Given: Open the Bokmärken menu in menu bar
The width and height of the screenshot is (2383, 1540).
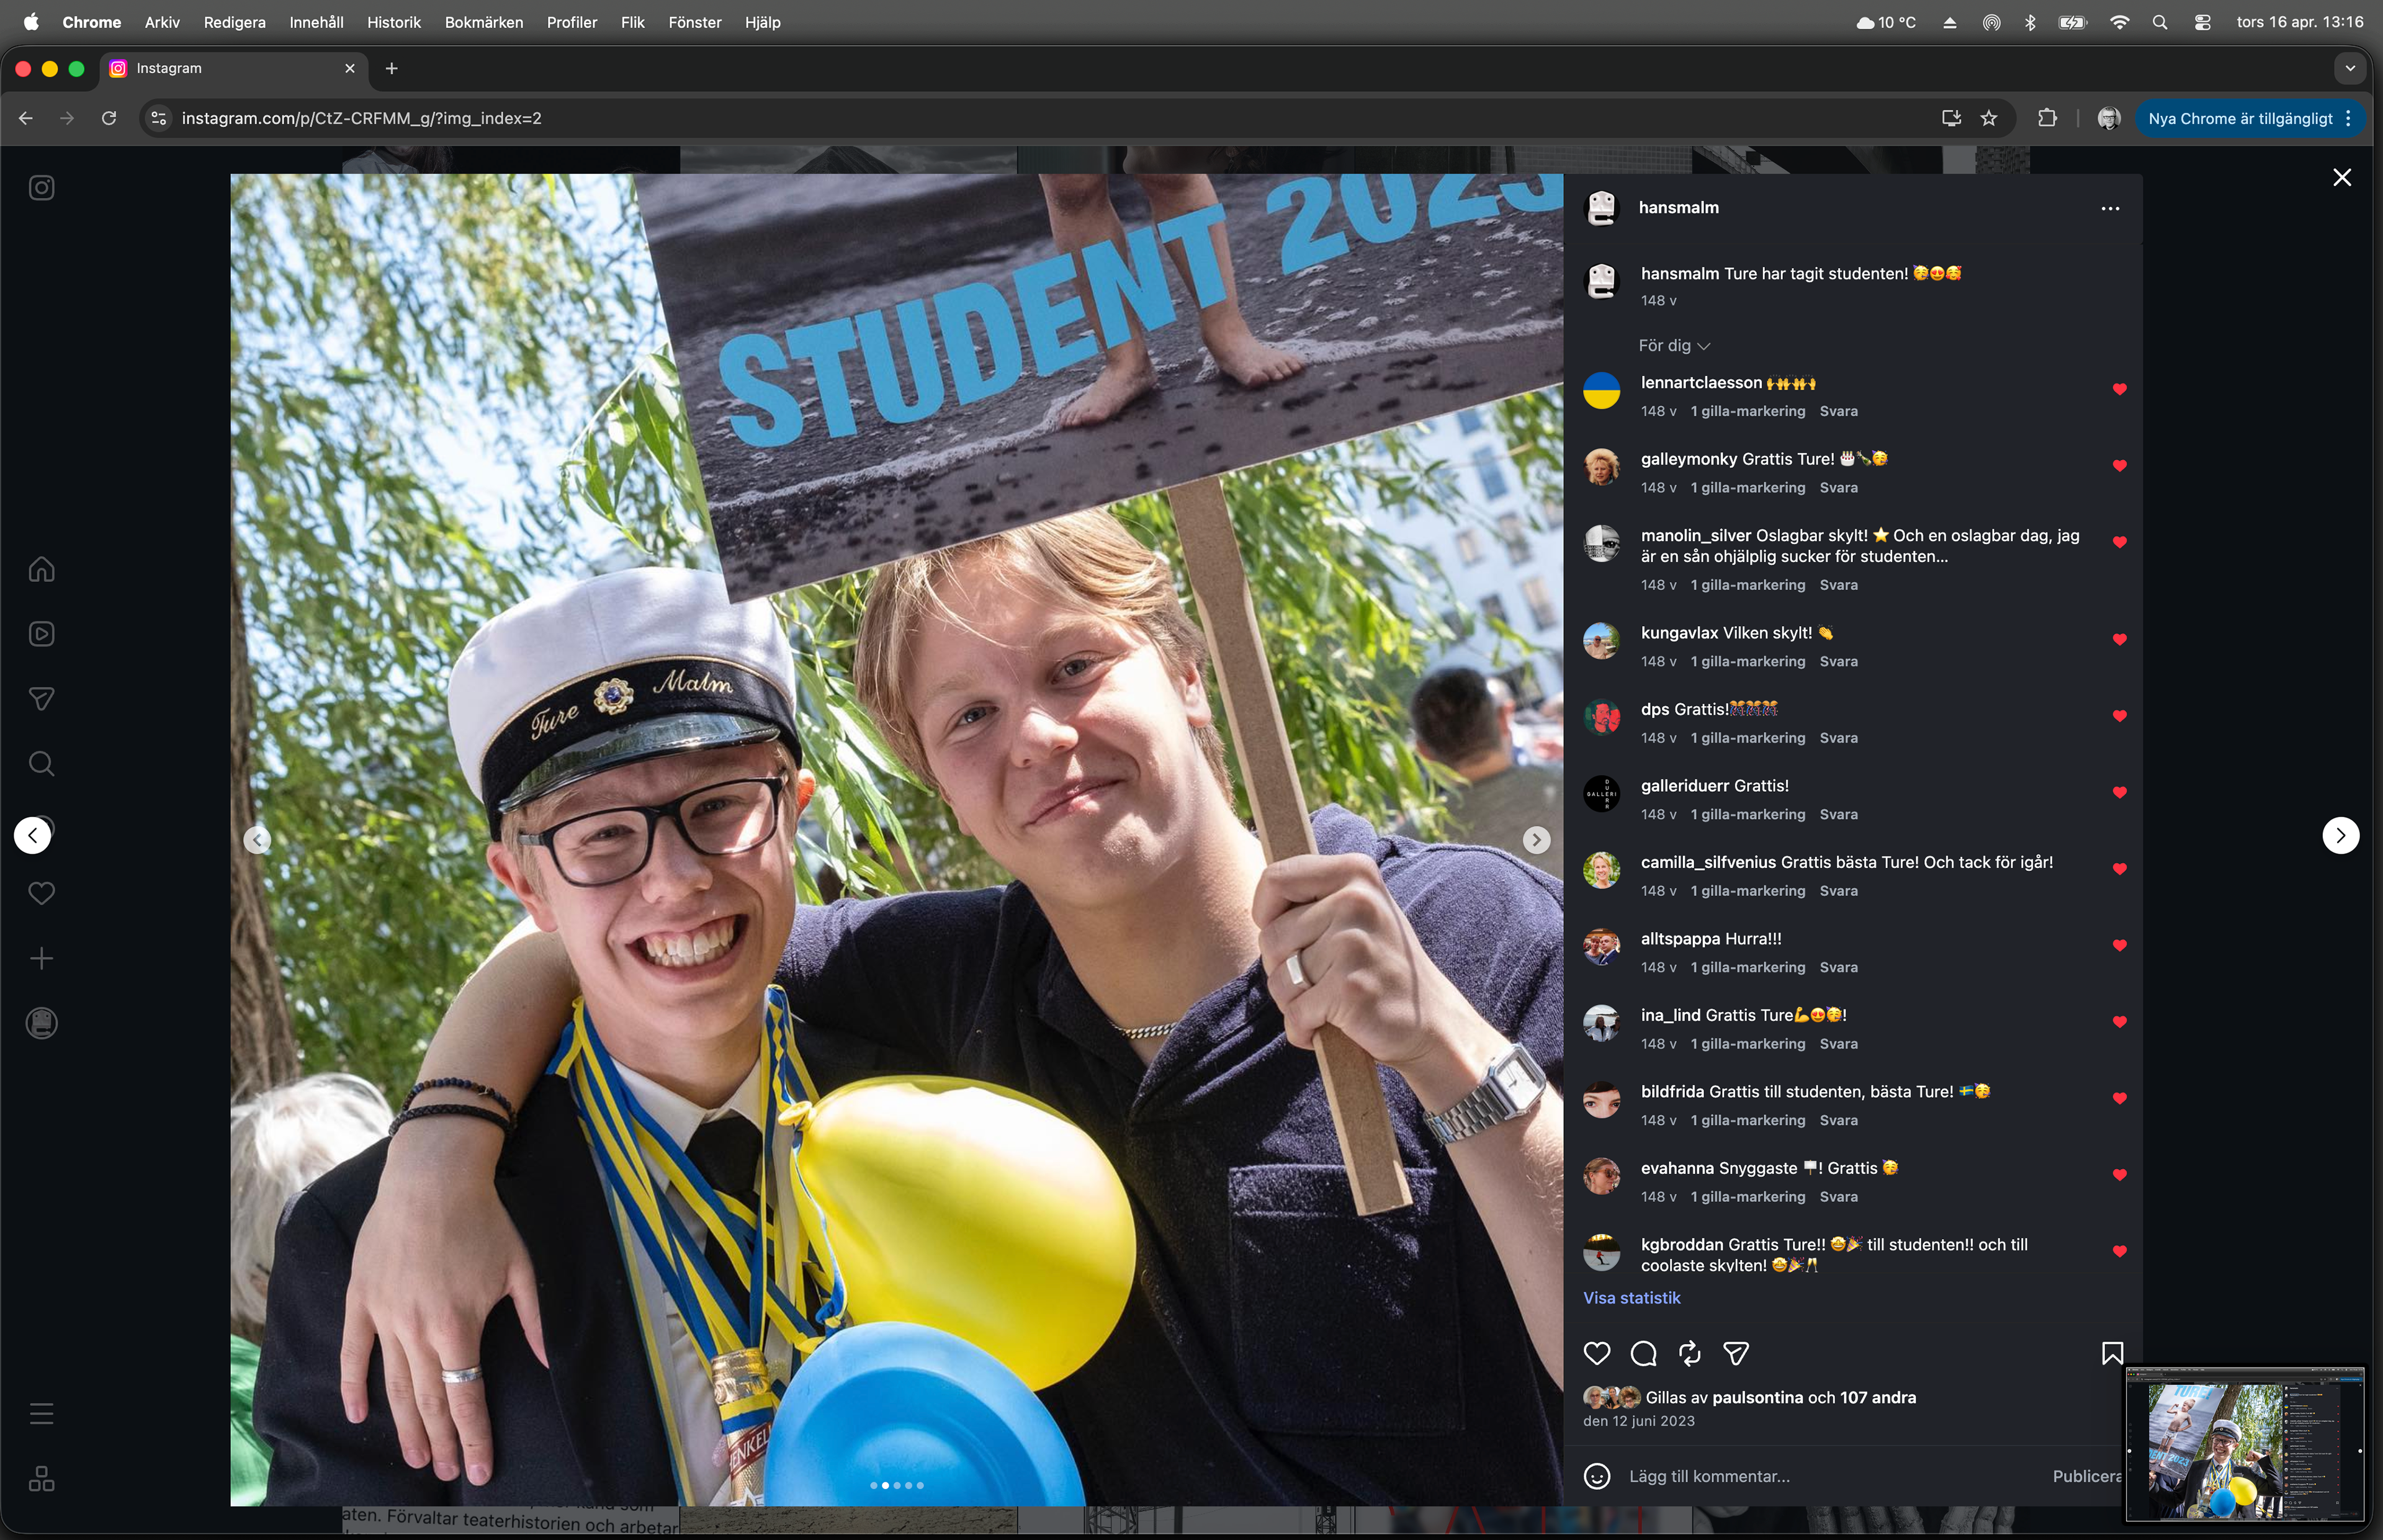Looking at the screenshot, I should pos(483,22).
